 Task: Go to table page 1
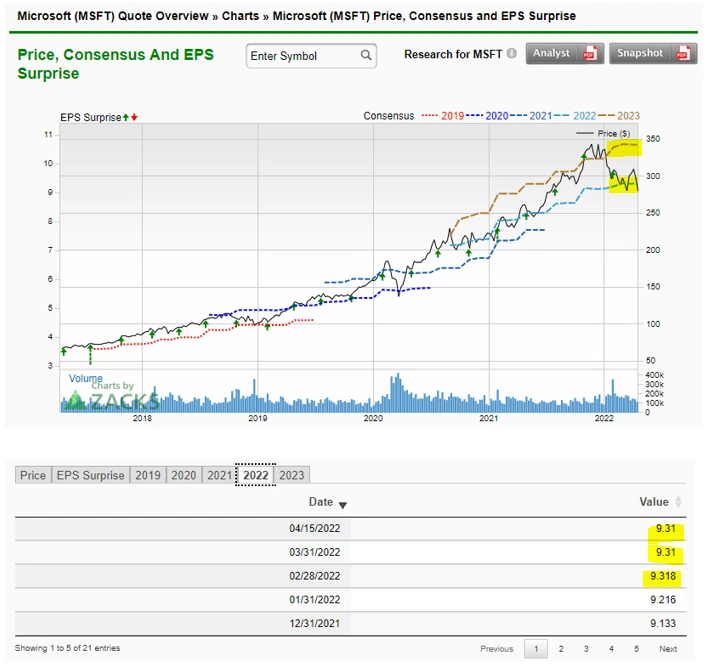click(536, 649)
